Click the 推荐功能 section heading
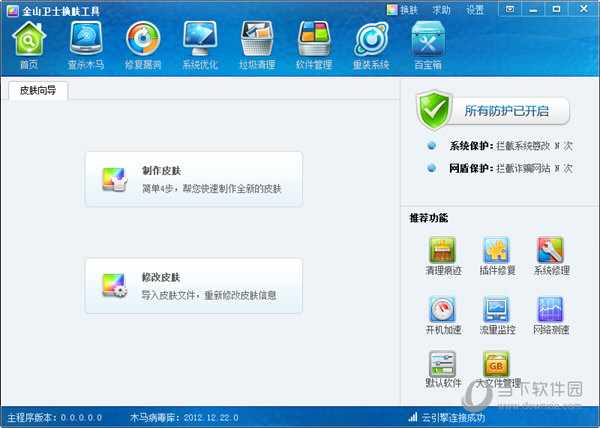 pos(429,218)
